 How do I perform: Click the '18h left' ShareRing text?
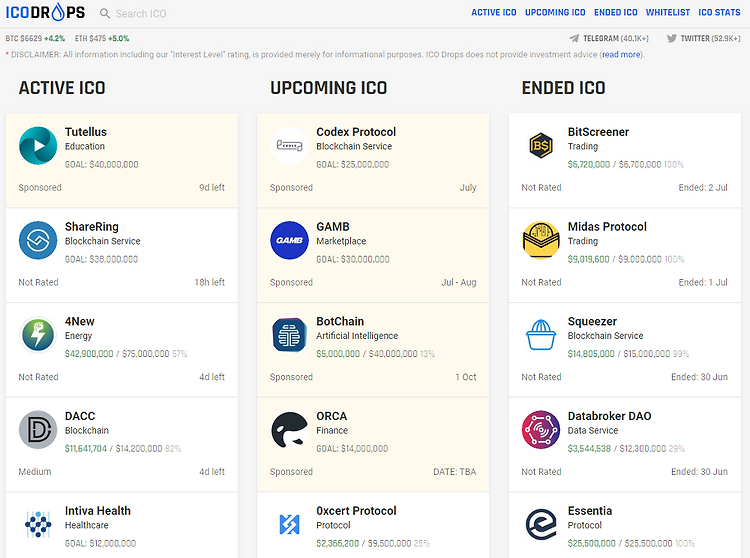(x=210, y=282)
